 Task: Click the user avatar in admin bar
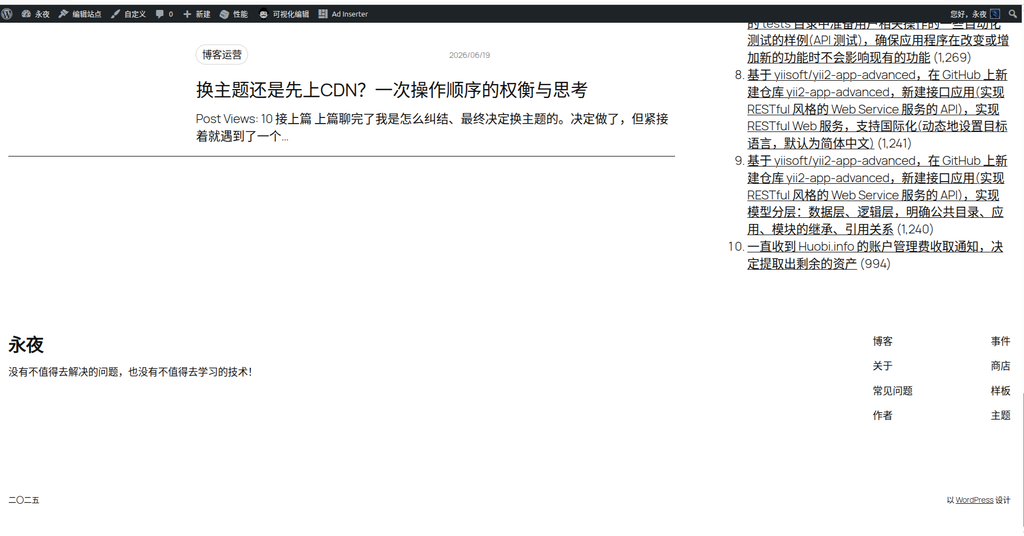pyautogui.click(x=995, y=14)
